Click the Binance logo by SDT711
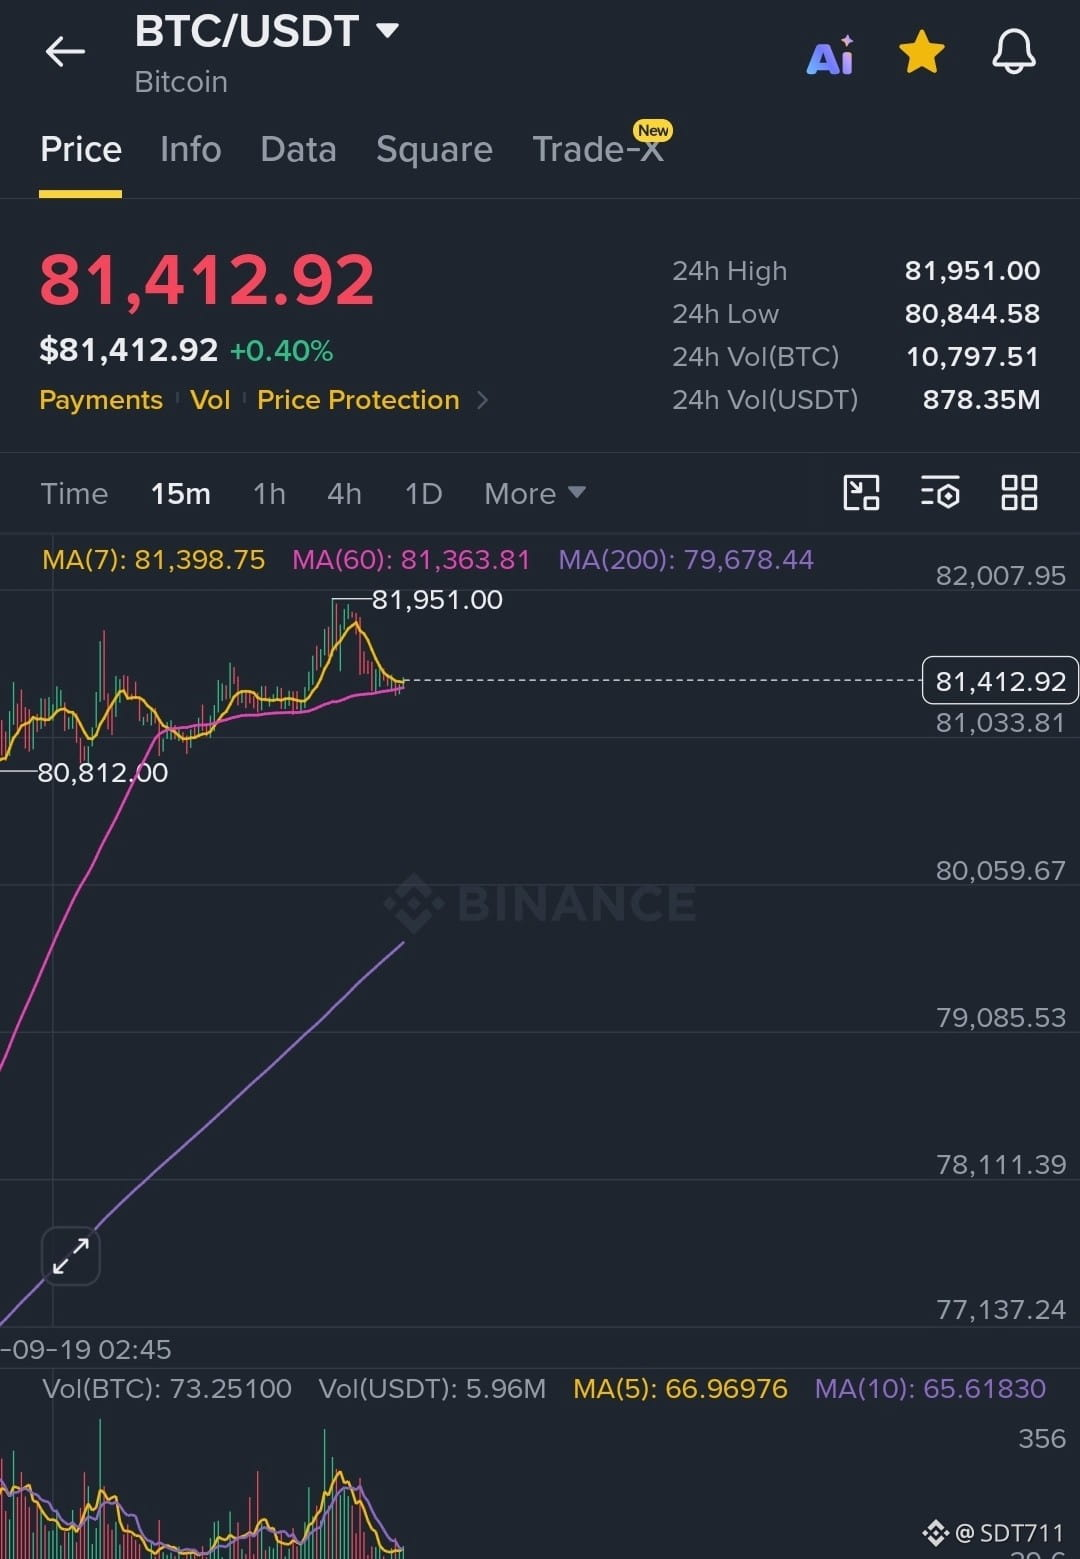Screen dimensions: 1080x1559 (x=935, y=1532)
